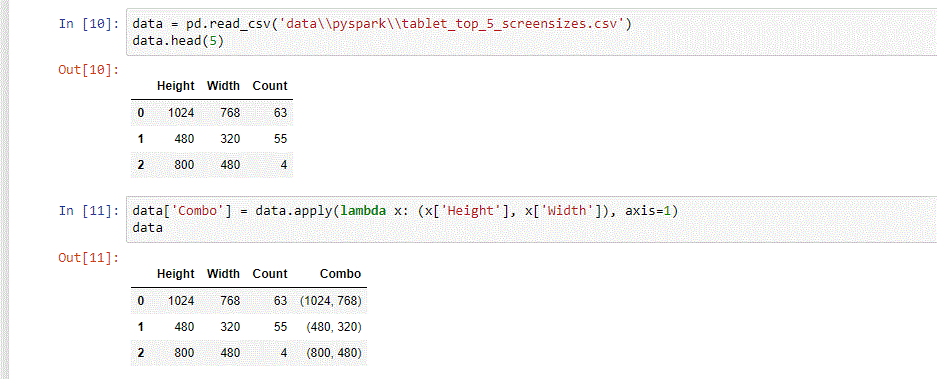937x379 pixels.
Task: Click the Width column header in first table
Action: click(x=223, y=86)
